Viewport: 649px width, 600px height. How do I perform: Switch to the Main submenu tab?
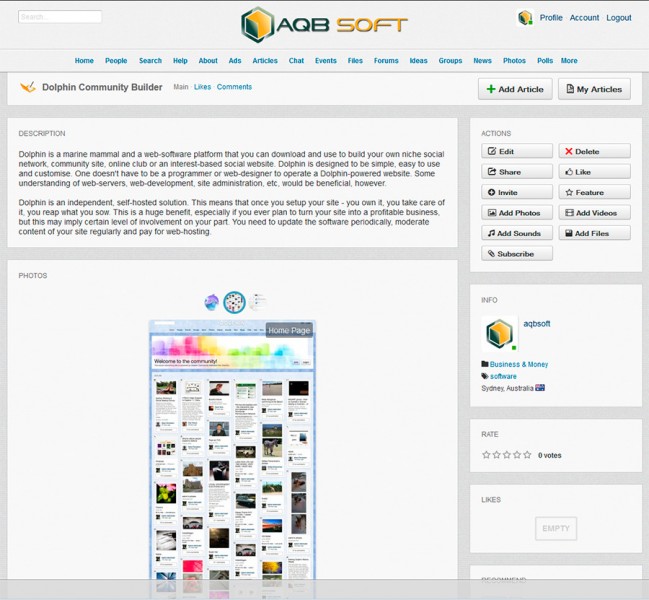tap(180, 87)
